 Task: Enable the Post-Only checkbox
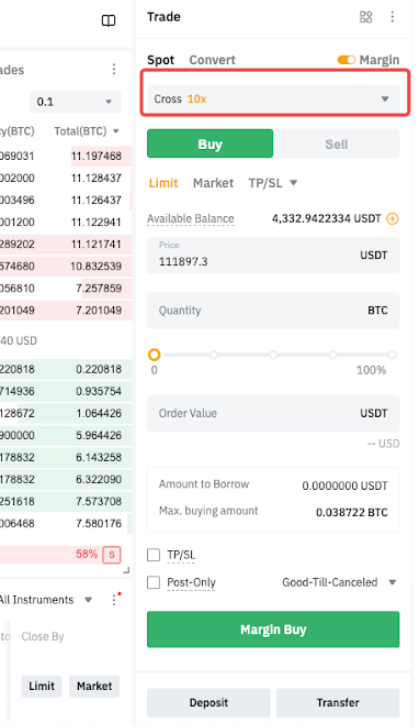[x=154, y=582]
